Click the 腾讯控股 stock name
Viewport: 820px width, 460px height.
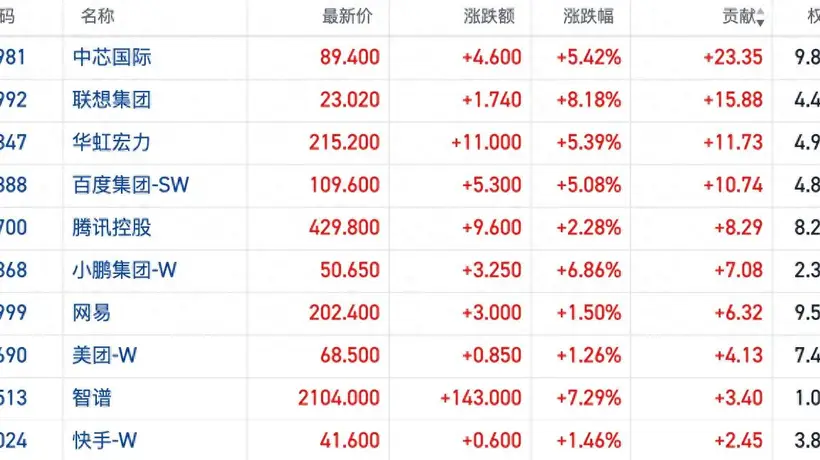(x=112, y=227)
